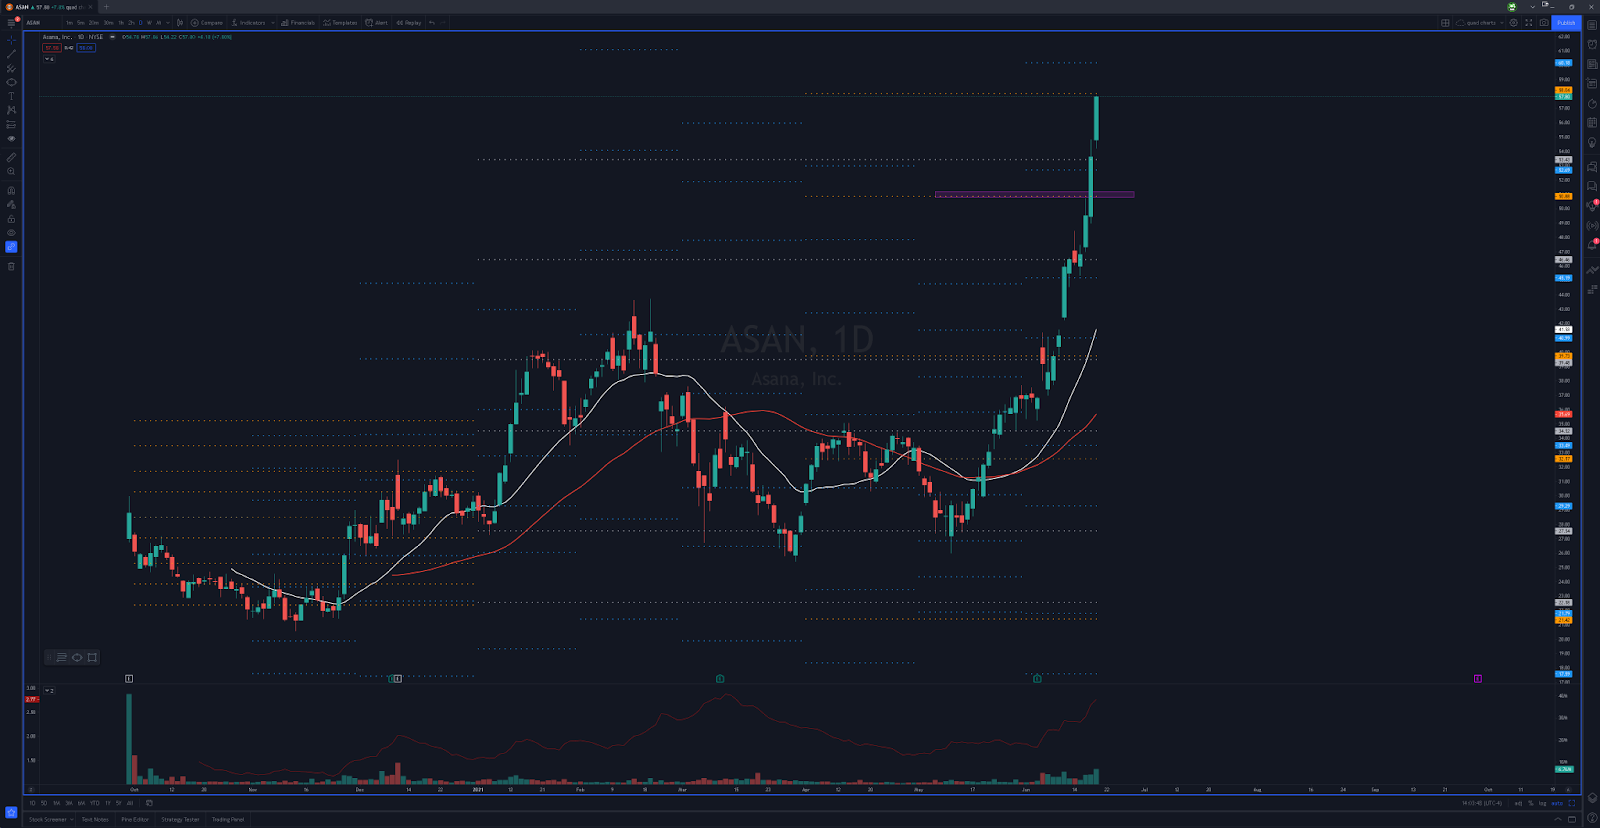
Task: Expand the timeframe interval dropdown arrow
Action: coord(167,22)
